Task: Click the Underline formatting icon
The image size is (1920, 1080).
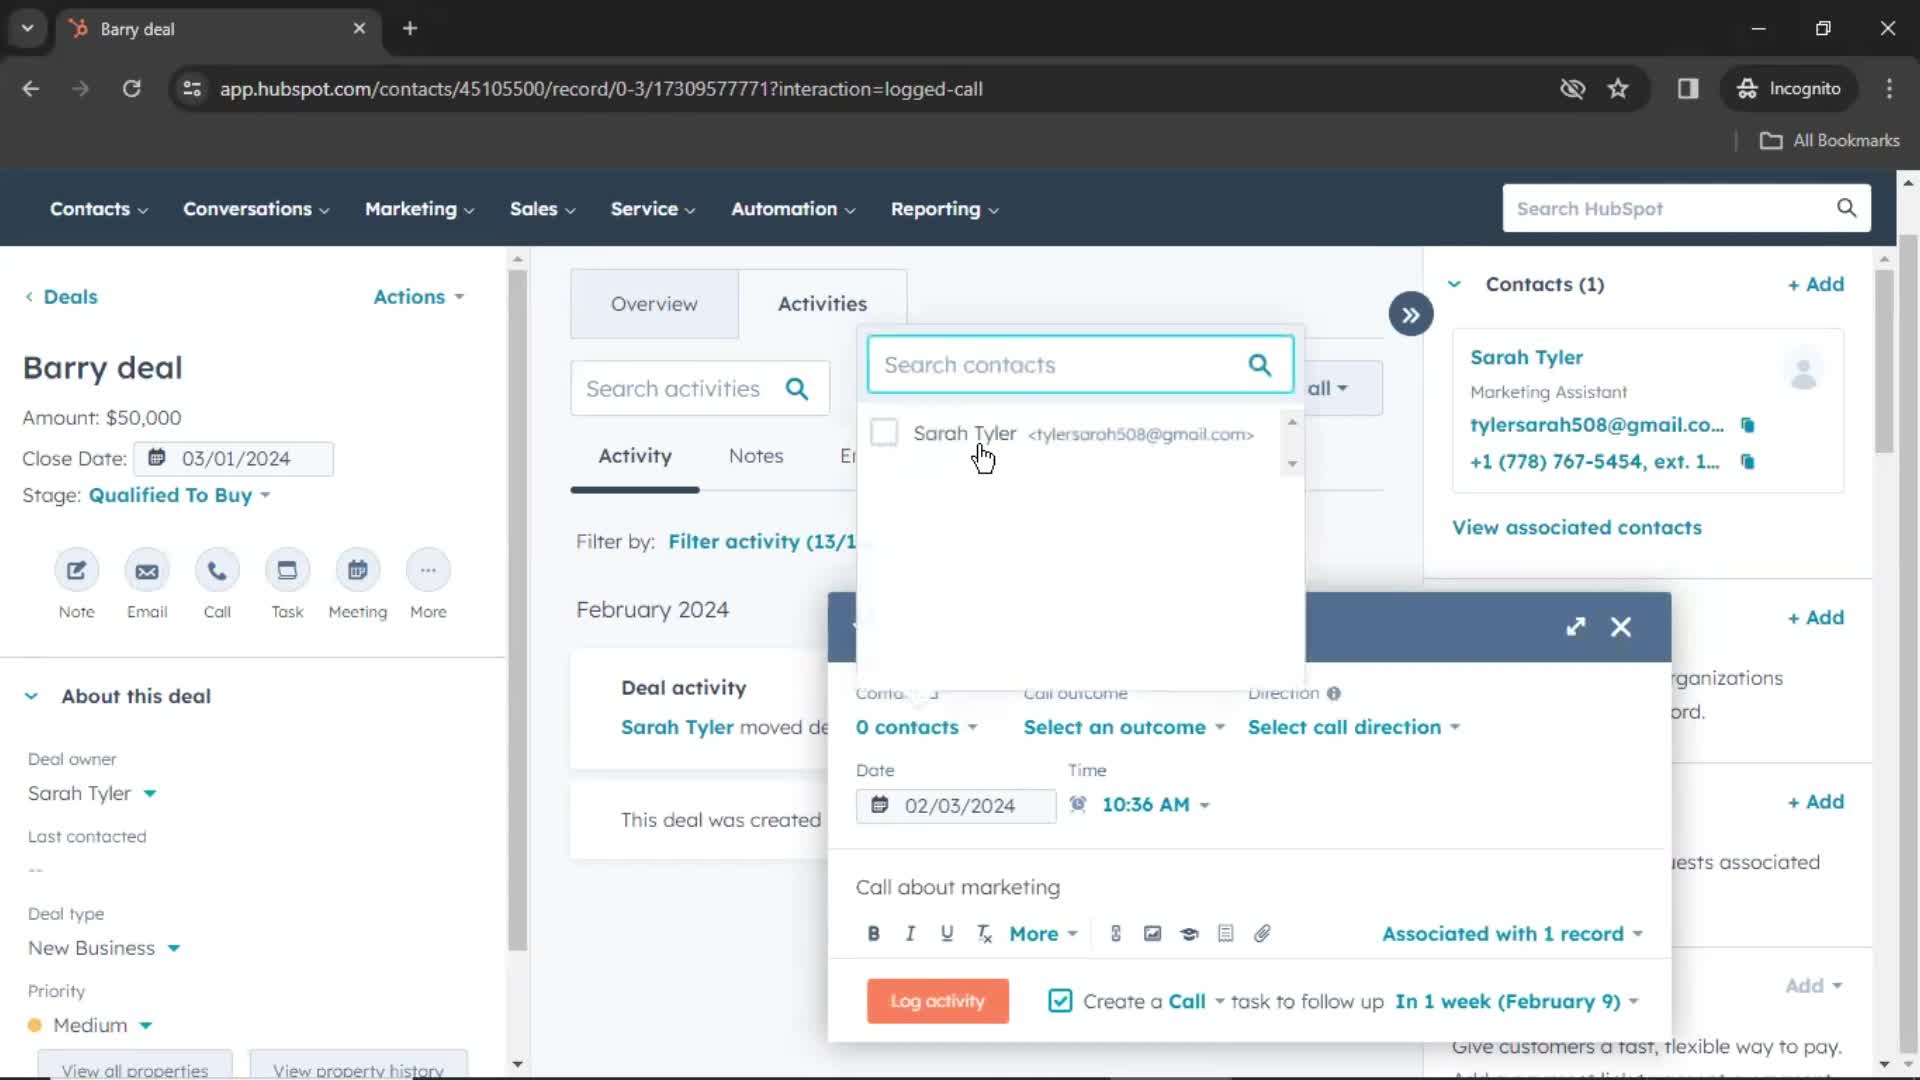Action: [x=947, y=934]
